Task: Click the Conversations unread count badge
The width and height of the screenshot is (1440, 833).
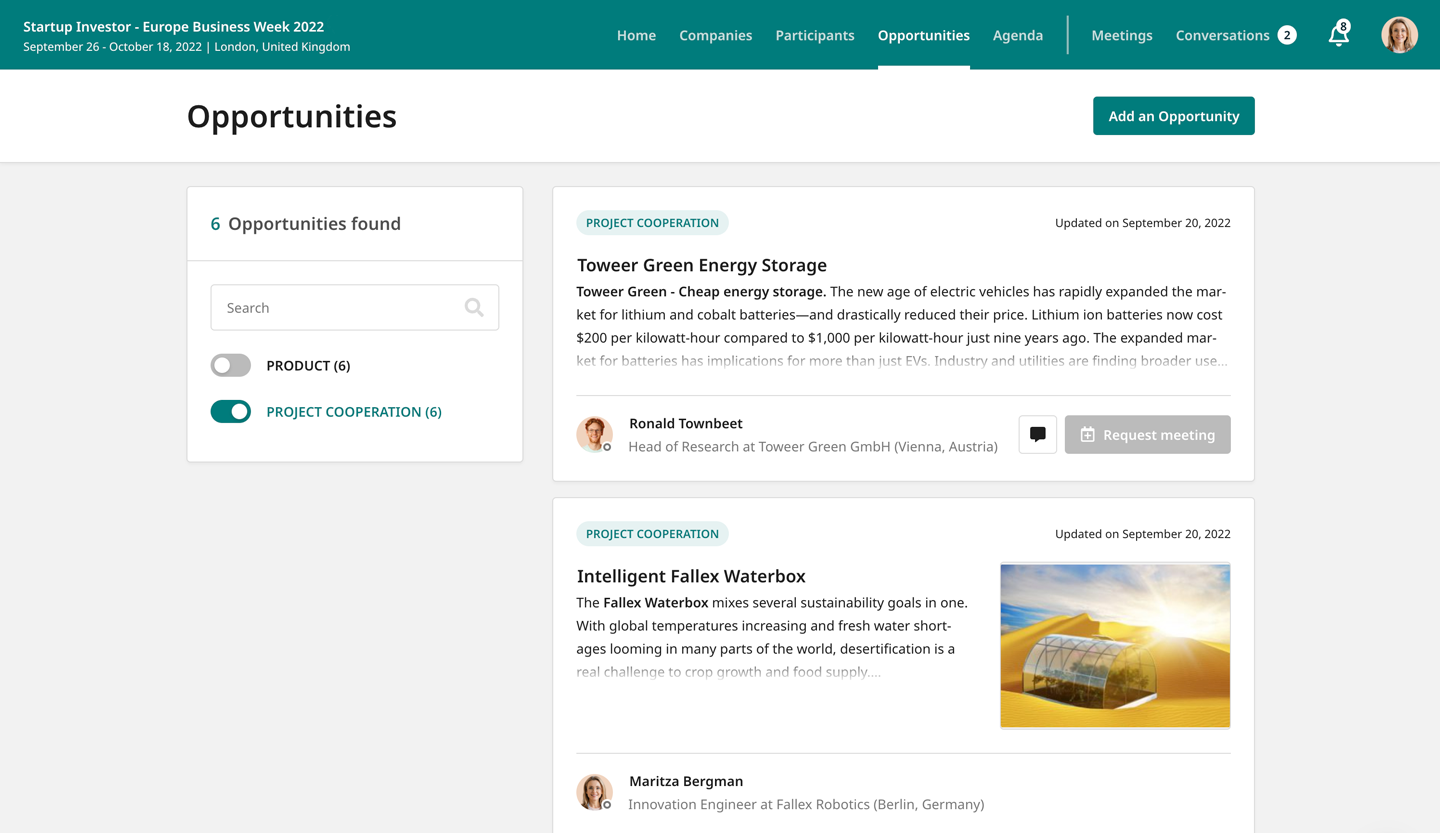Action: (x=1287, y=35)
